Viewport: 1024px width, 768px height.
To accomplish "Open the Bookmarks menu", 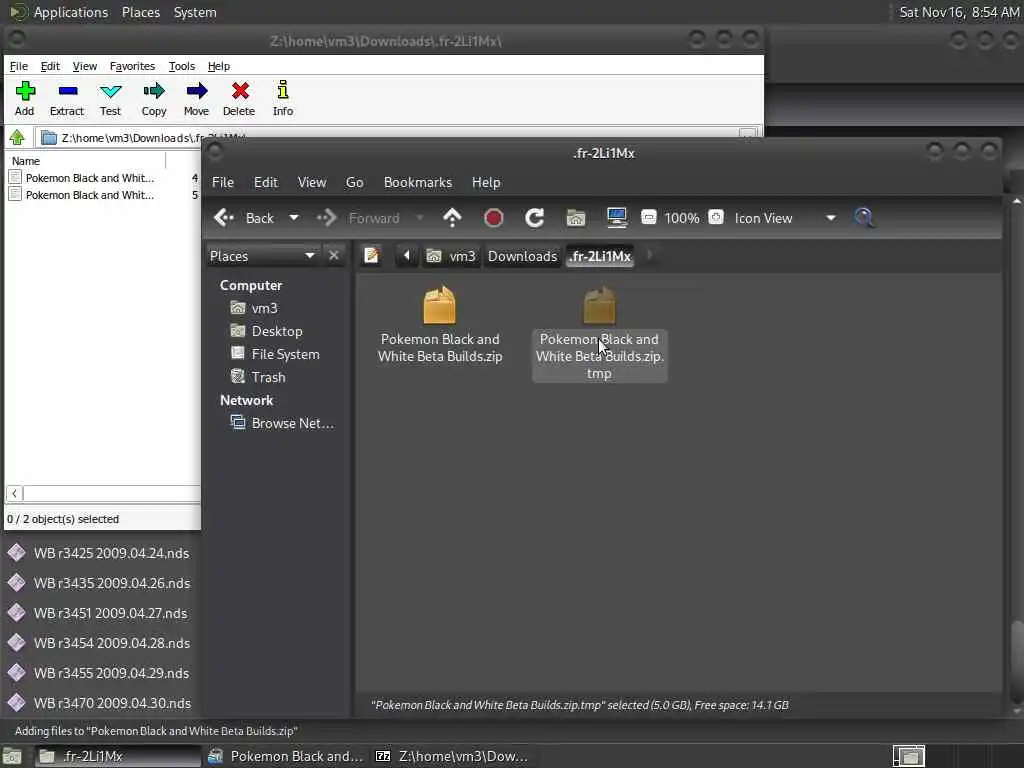I will pos(418,182).
